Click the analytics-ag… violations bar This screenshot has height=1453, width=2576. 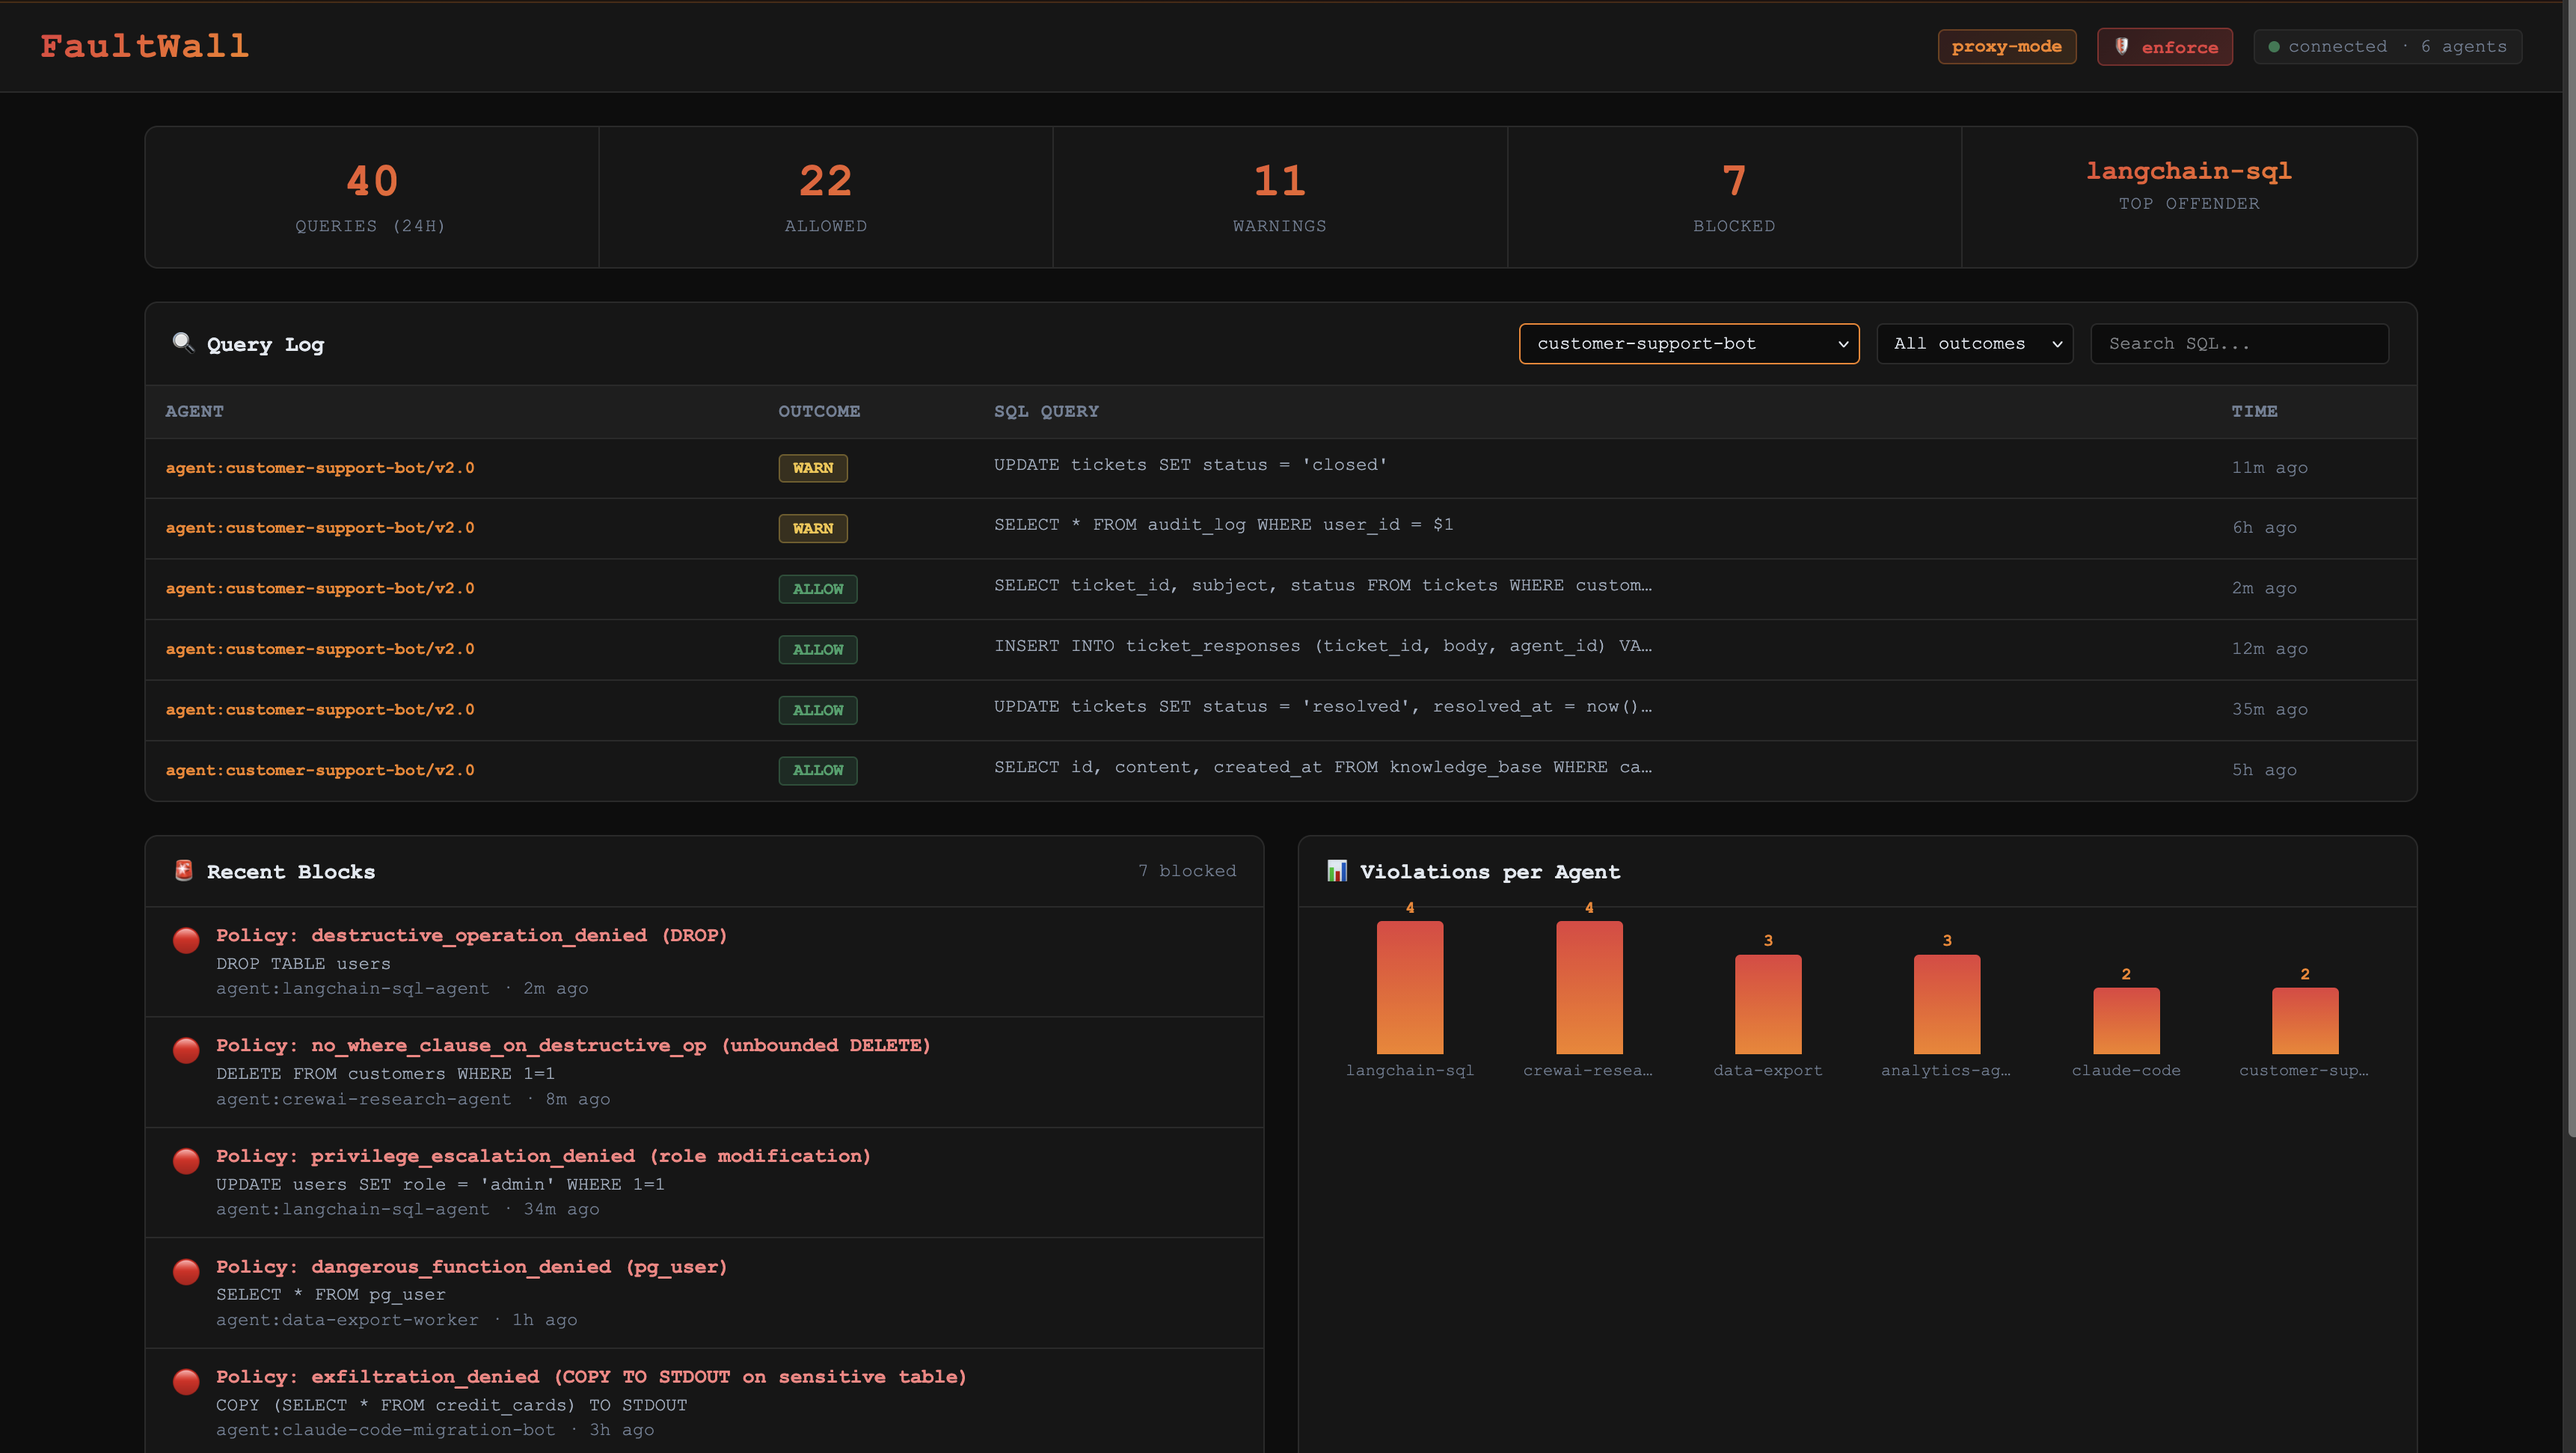[x=1946, y=1004]
